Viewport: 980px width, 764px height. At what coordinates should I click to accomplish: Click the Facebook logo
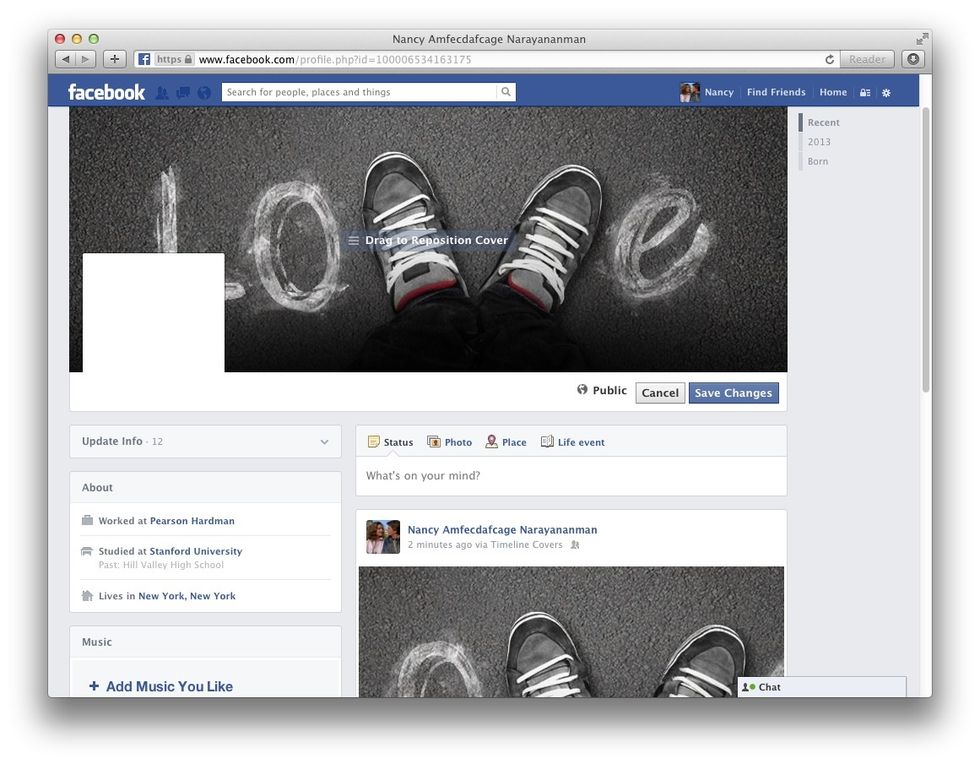coord(106,92)
